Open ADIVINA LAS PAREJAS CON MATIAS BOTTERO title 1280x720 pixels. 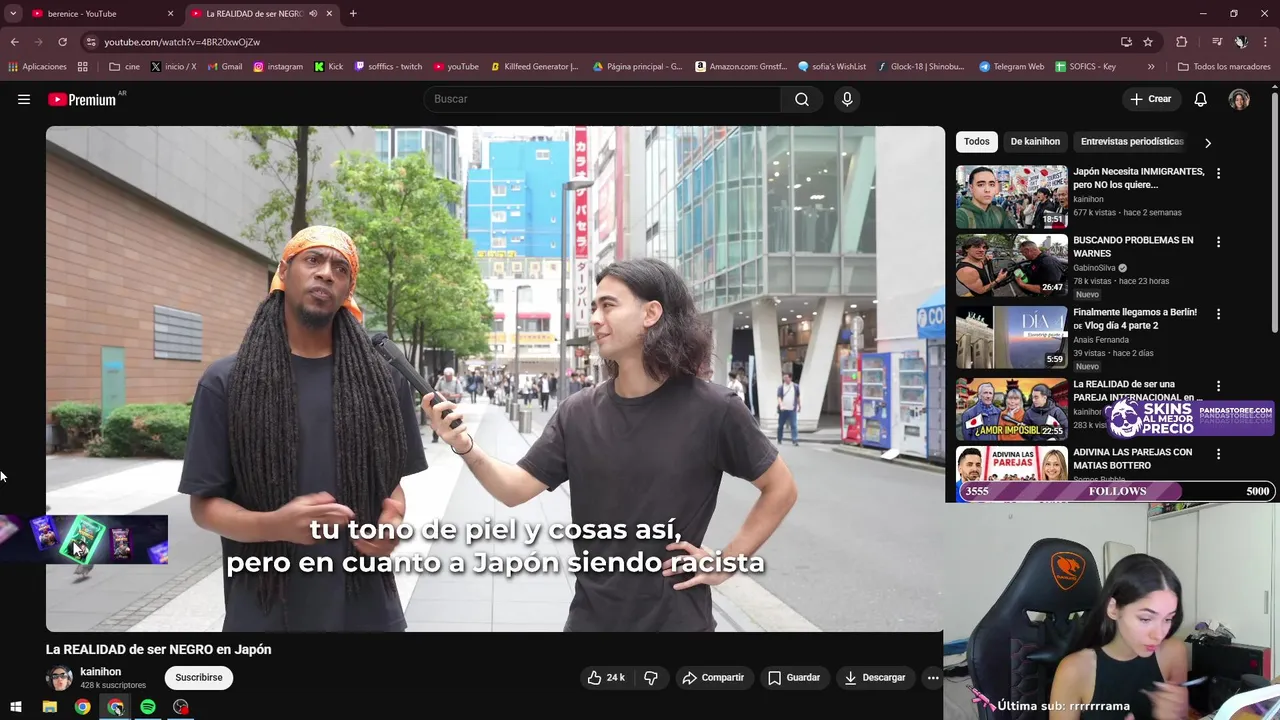coord(1132,459)
